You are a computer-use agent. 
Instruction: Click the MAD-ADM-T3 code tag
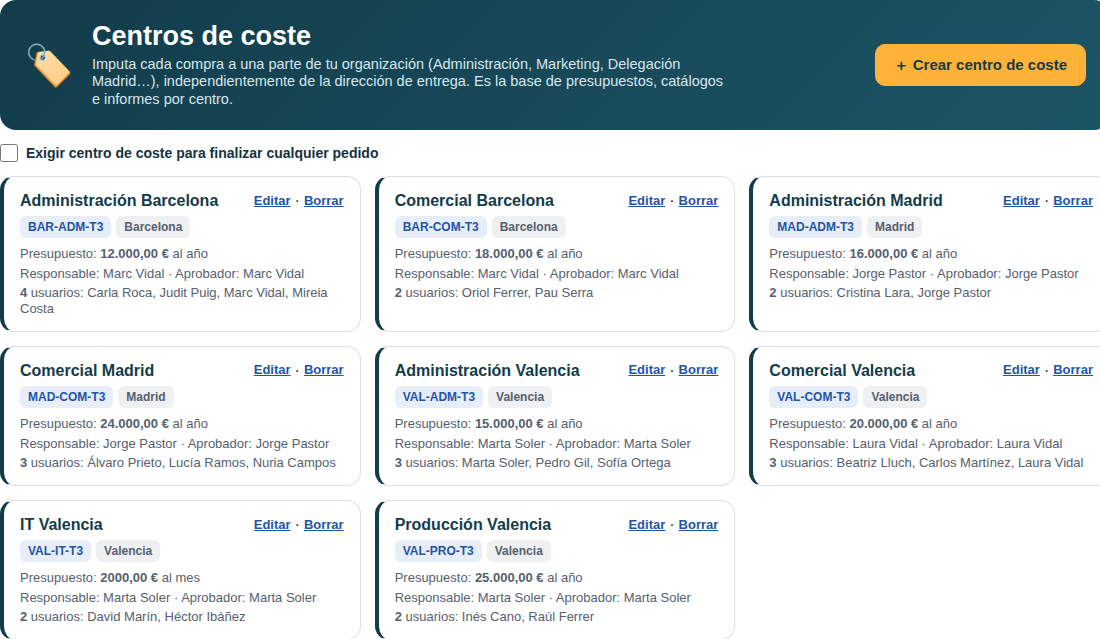click(815, 227)
